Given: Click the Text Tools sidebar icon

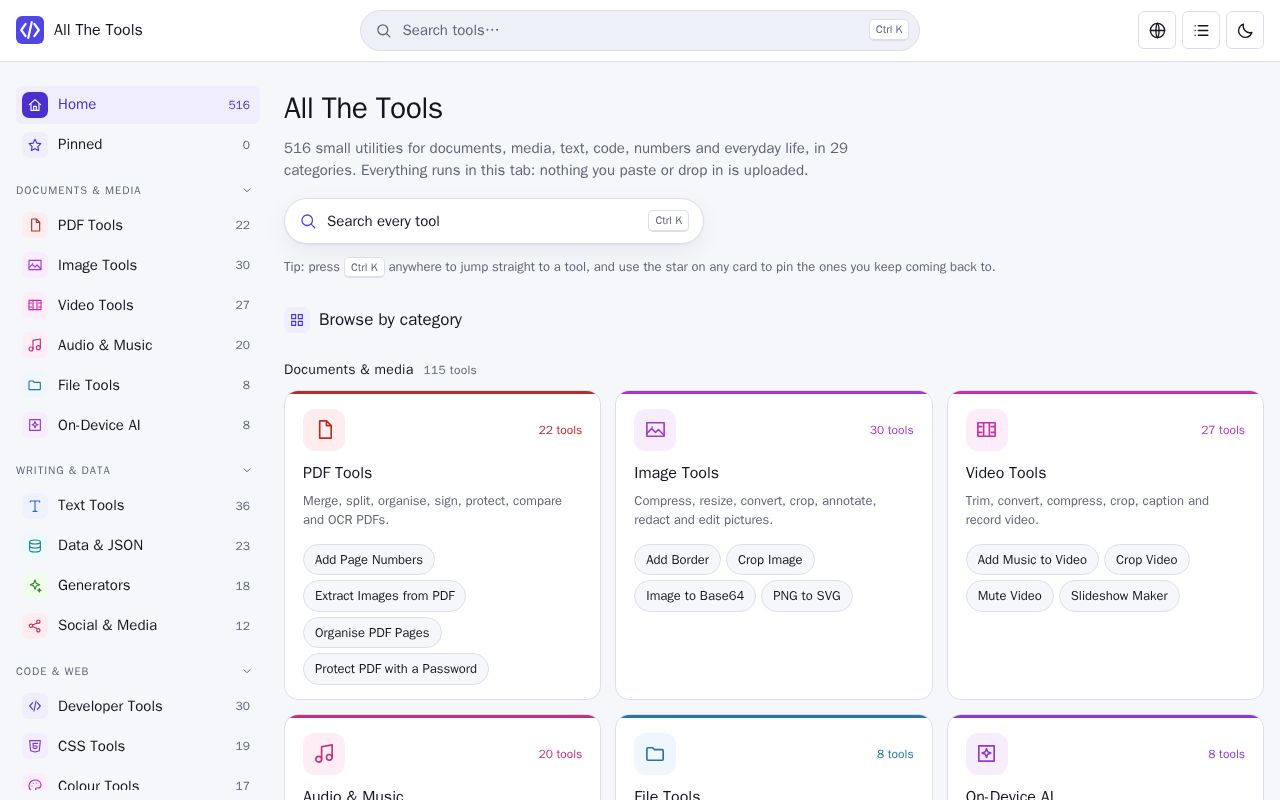Looking at the screenshot, I should coord(35,505).
